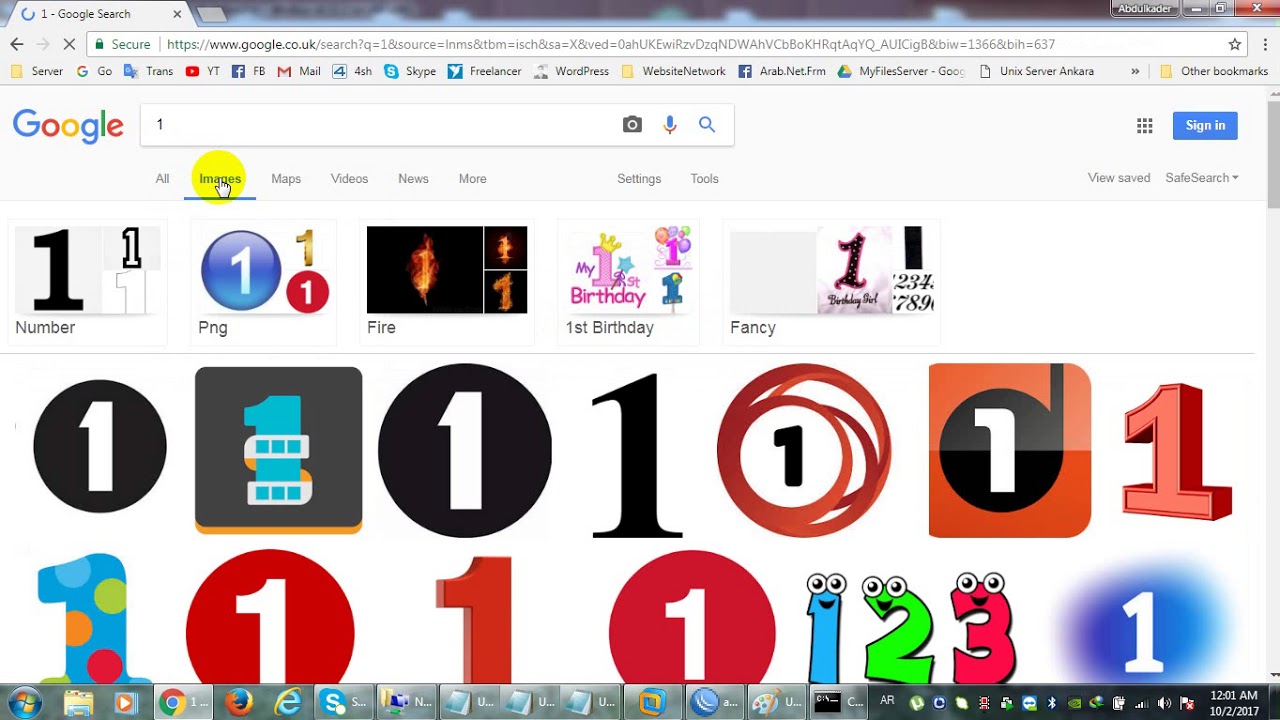Open the red concentric rings 1 image
Screen dimensions: 1280x720
(804, 450)
